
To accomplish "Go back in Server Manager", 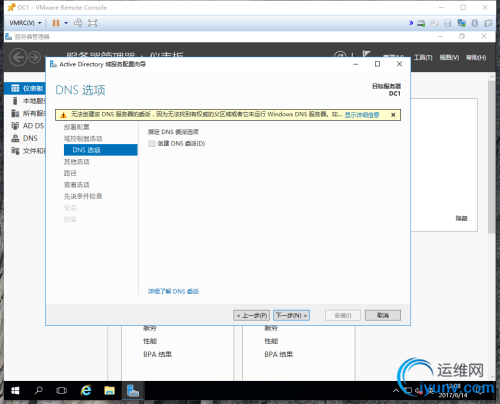I will (18, 57).
